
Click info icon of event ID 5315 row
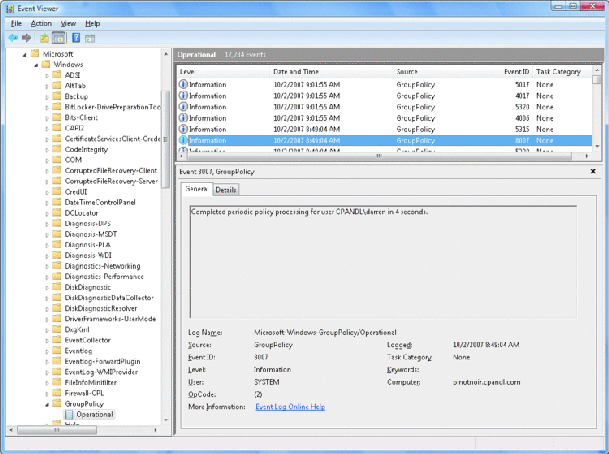(183, 129)
